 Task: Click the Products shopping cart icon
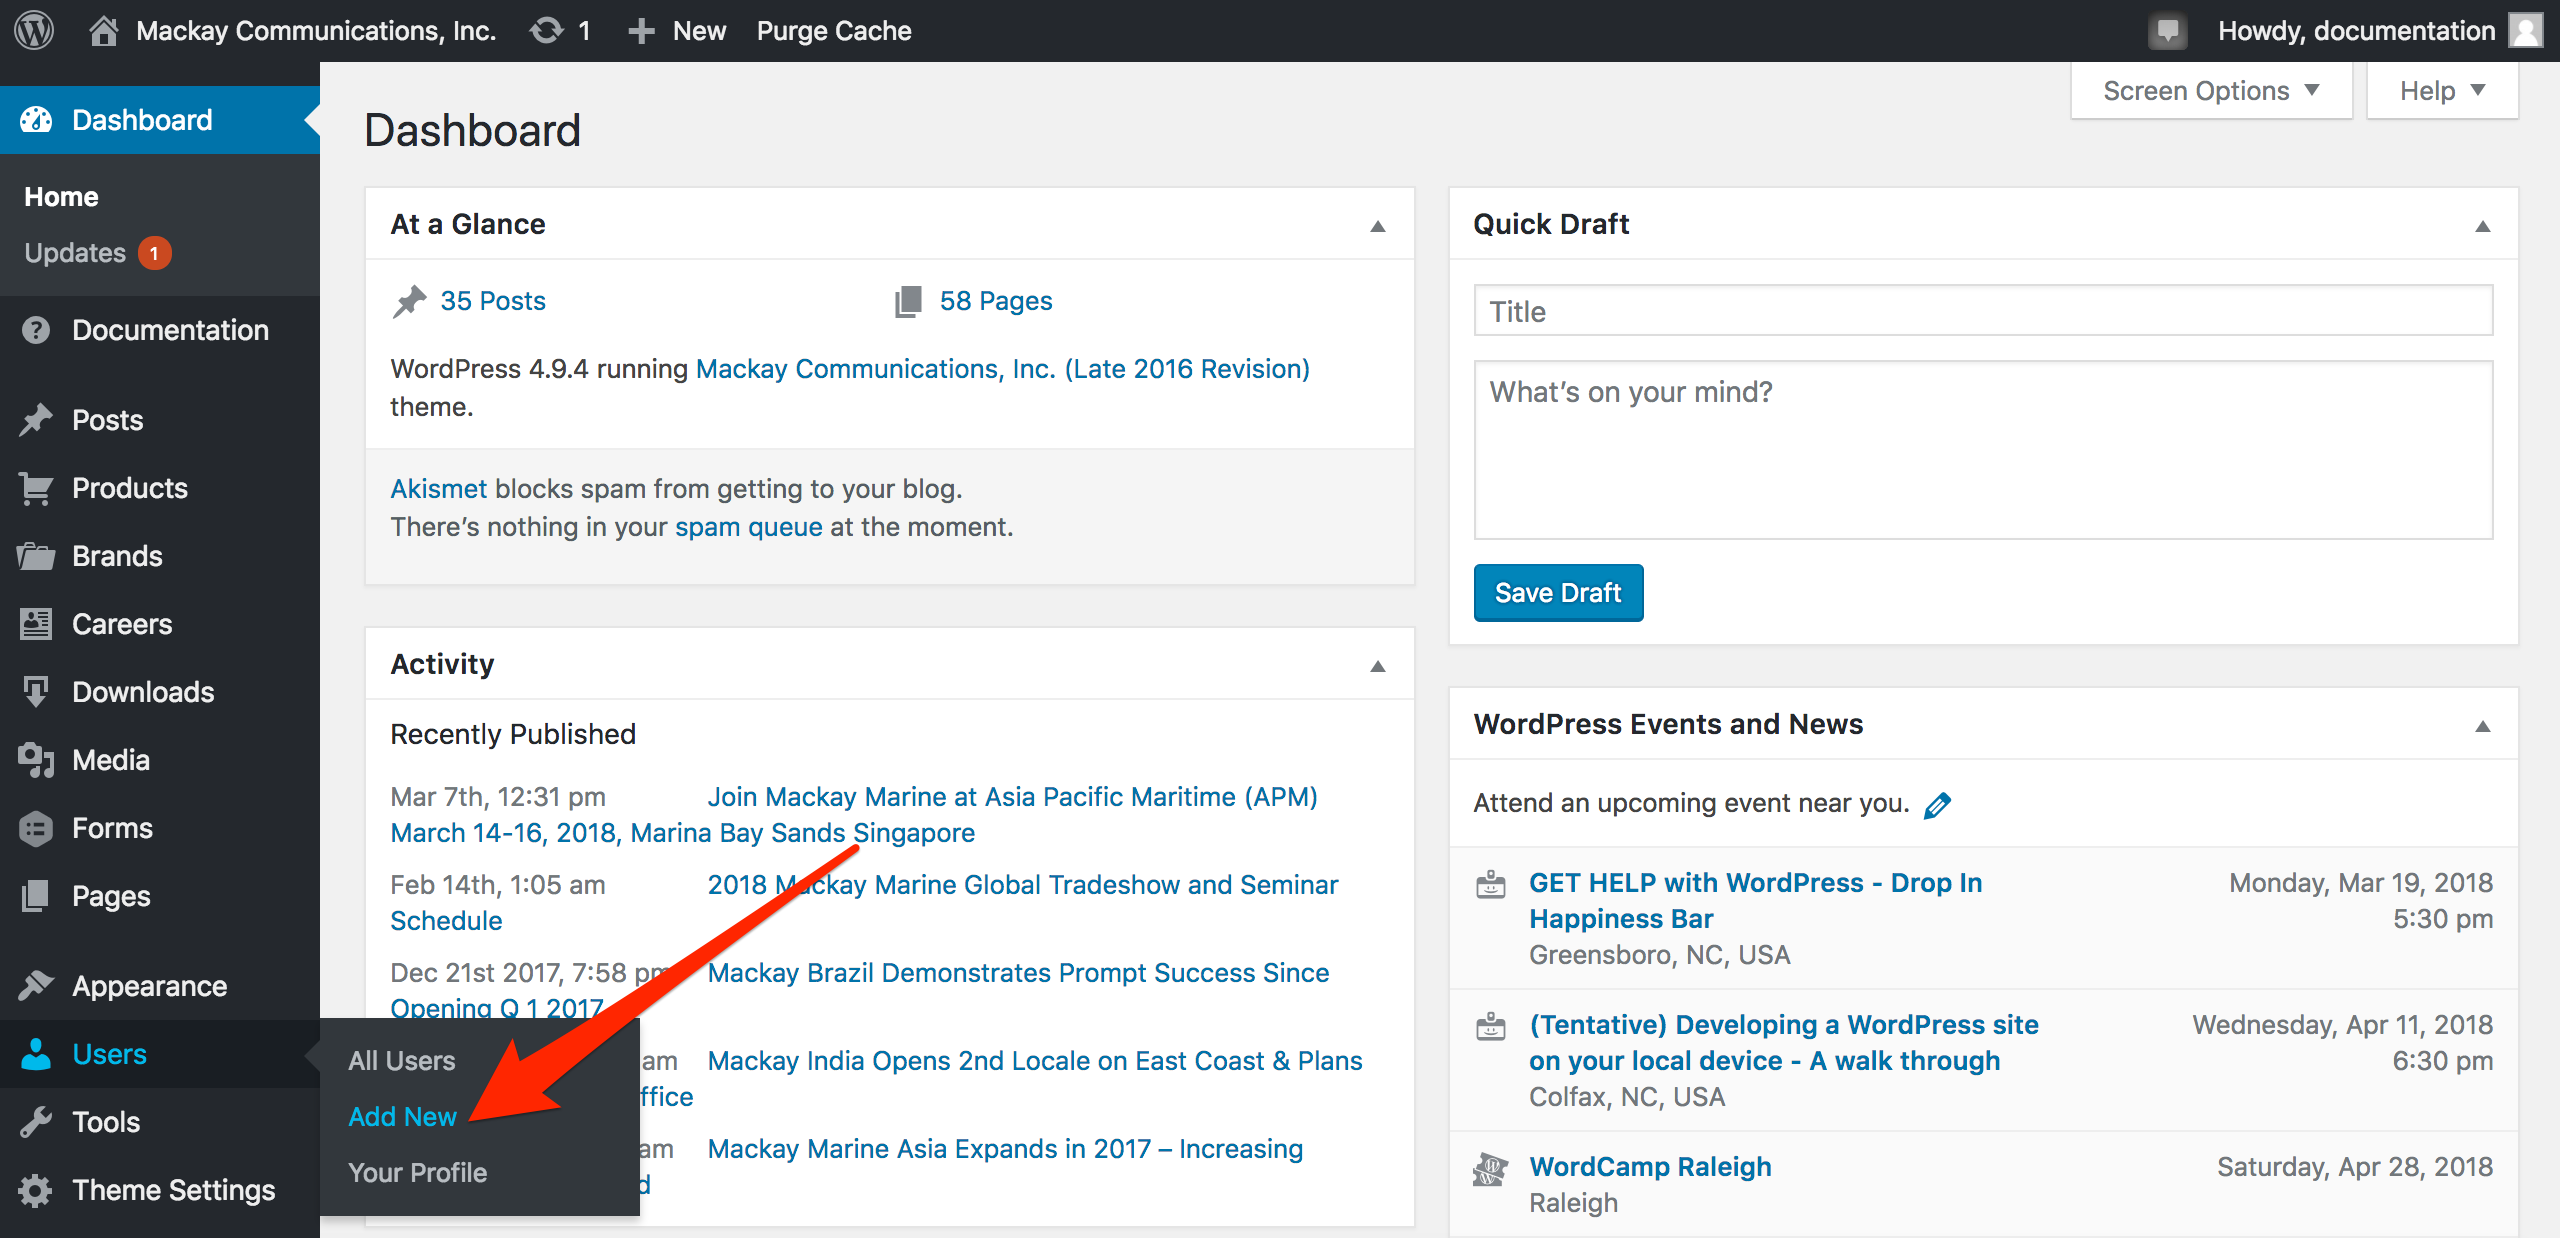tap(36, 488)
